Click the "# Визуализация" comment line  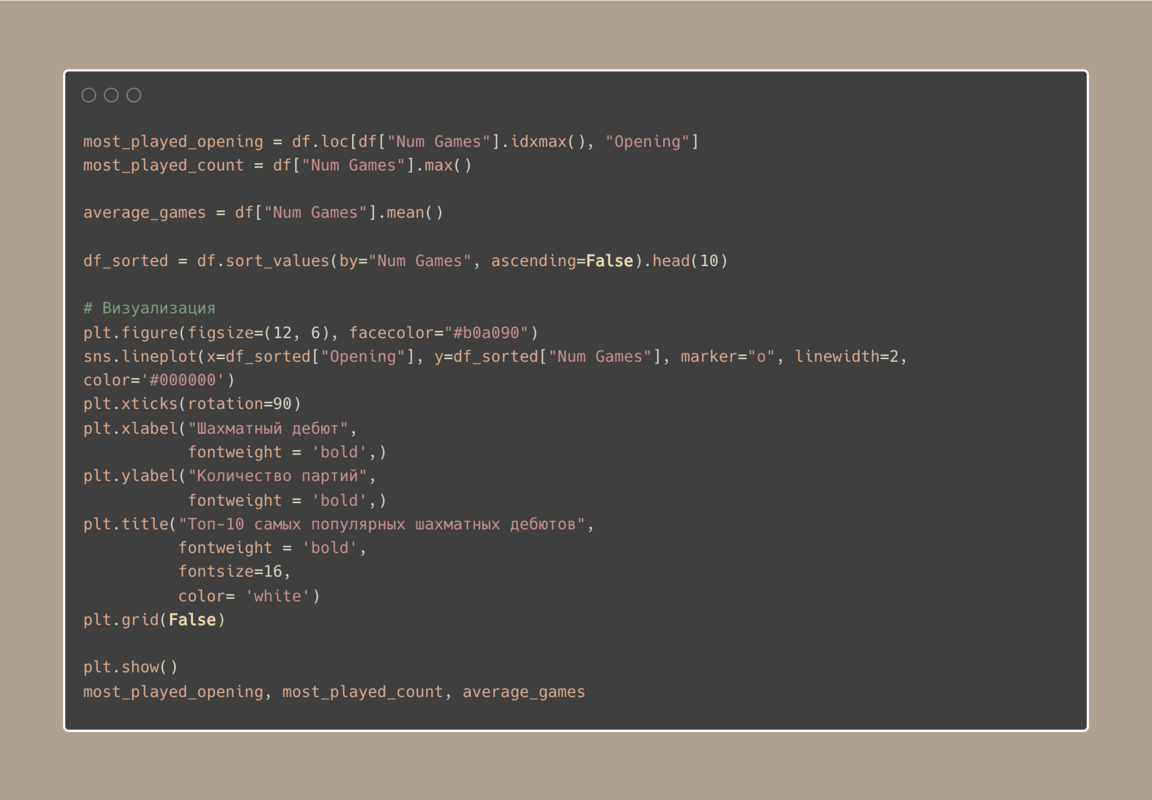(x=149, y=308)
